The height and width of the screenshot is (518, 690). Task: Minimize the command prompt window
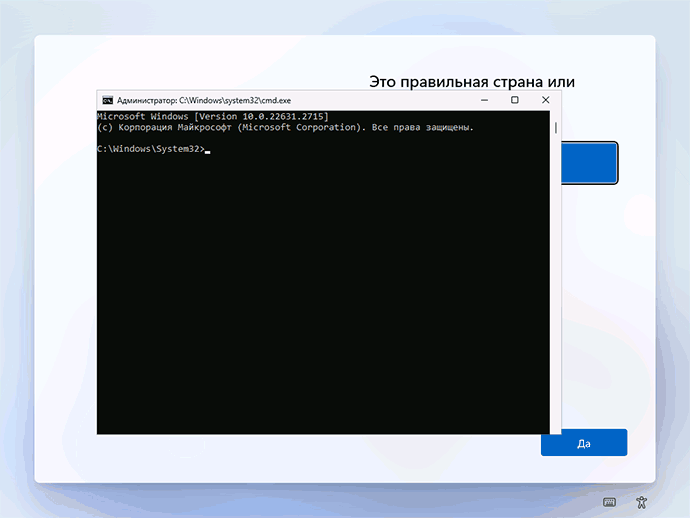click(x=485, y=100)
